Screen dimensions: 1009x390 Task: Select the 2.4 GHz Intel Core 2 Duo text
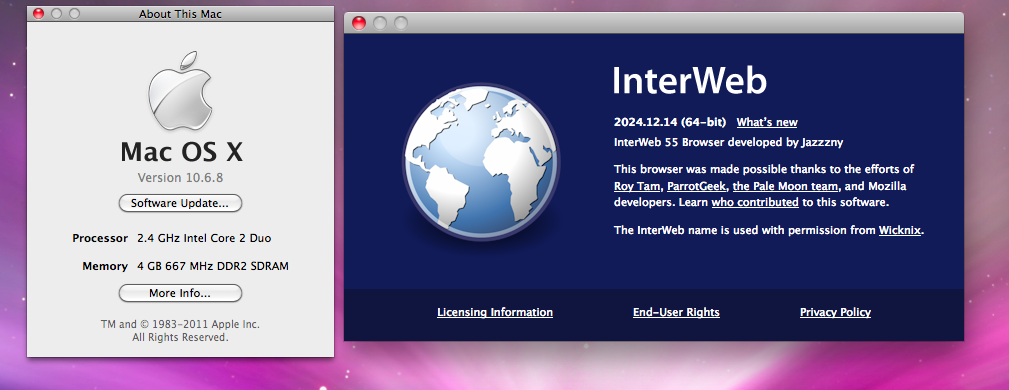204,238
